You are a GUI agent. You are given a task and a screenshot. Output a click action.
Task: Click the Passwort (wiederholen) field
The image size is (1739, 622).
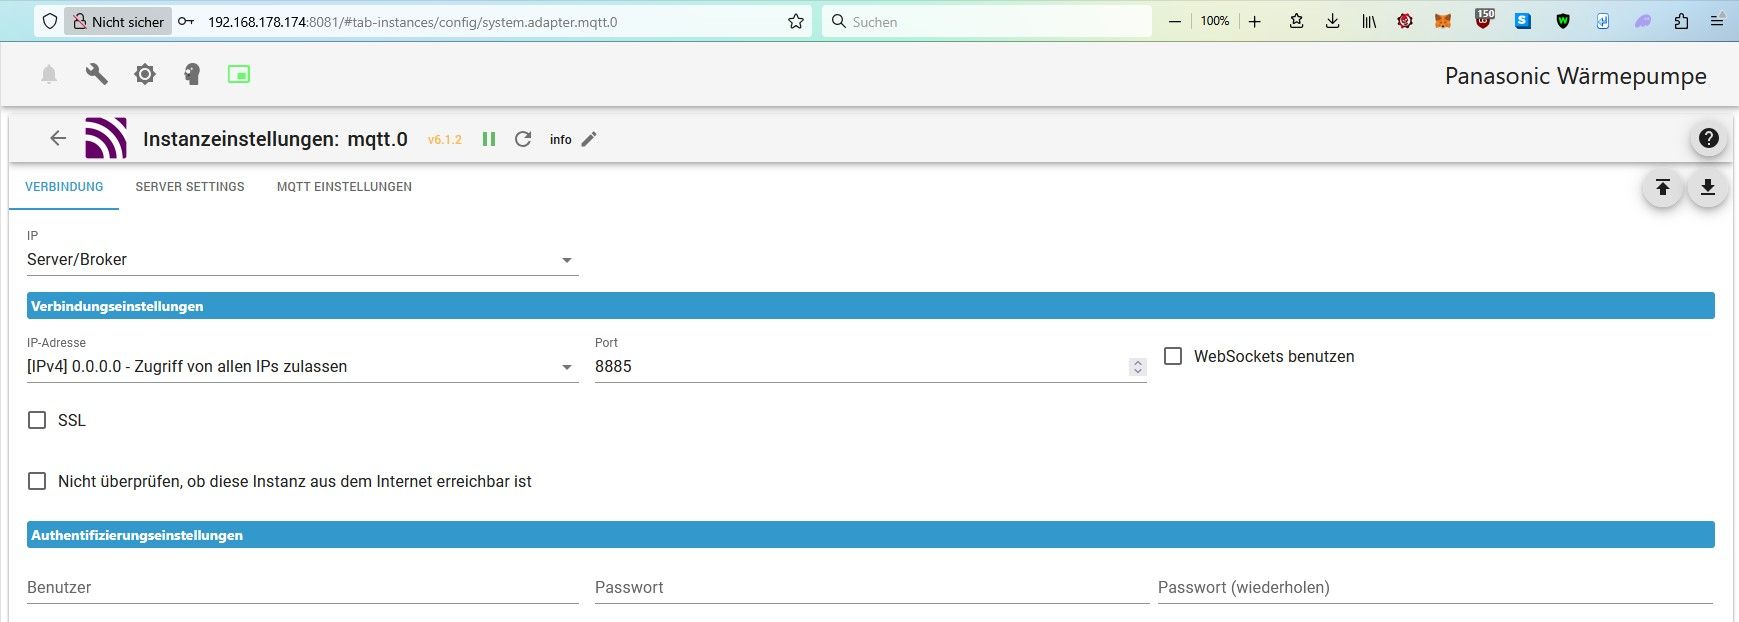pos(1436,588)
